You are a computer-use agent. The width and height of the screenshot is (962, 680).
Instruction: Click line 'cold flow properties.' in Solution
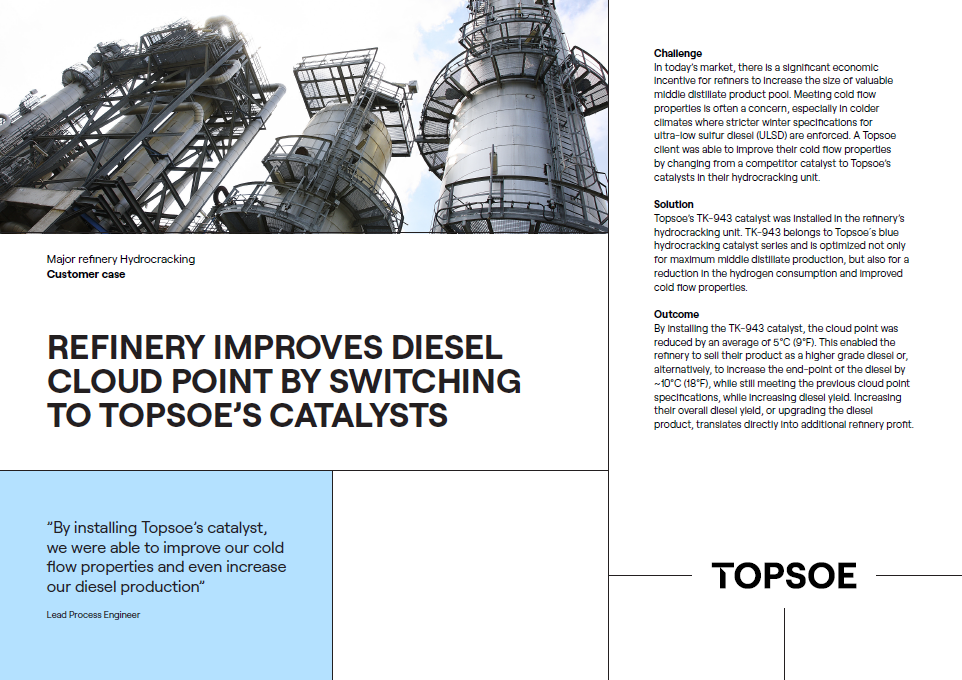point(701,287)
